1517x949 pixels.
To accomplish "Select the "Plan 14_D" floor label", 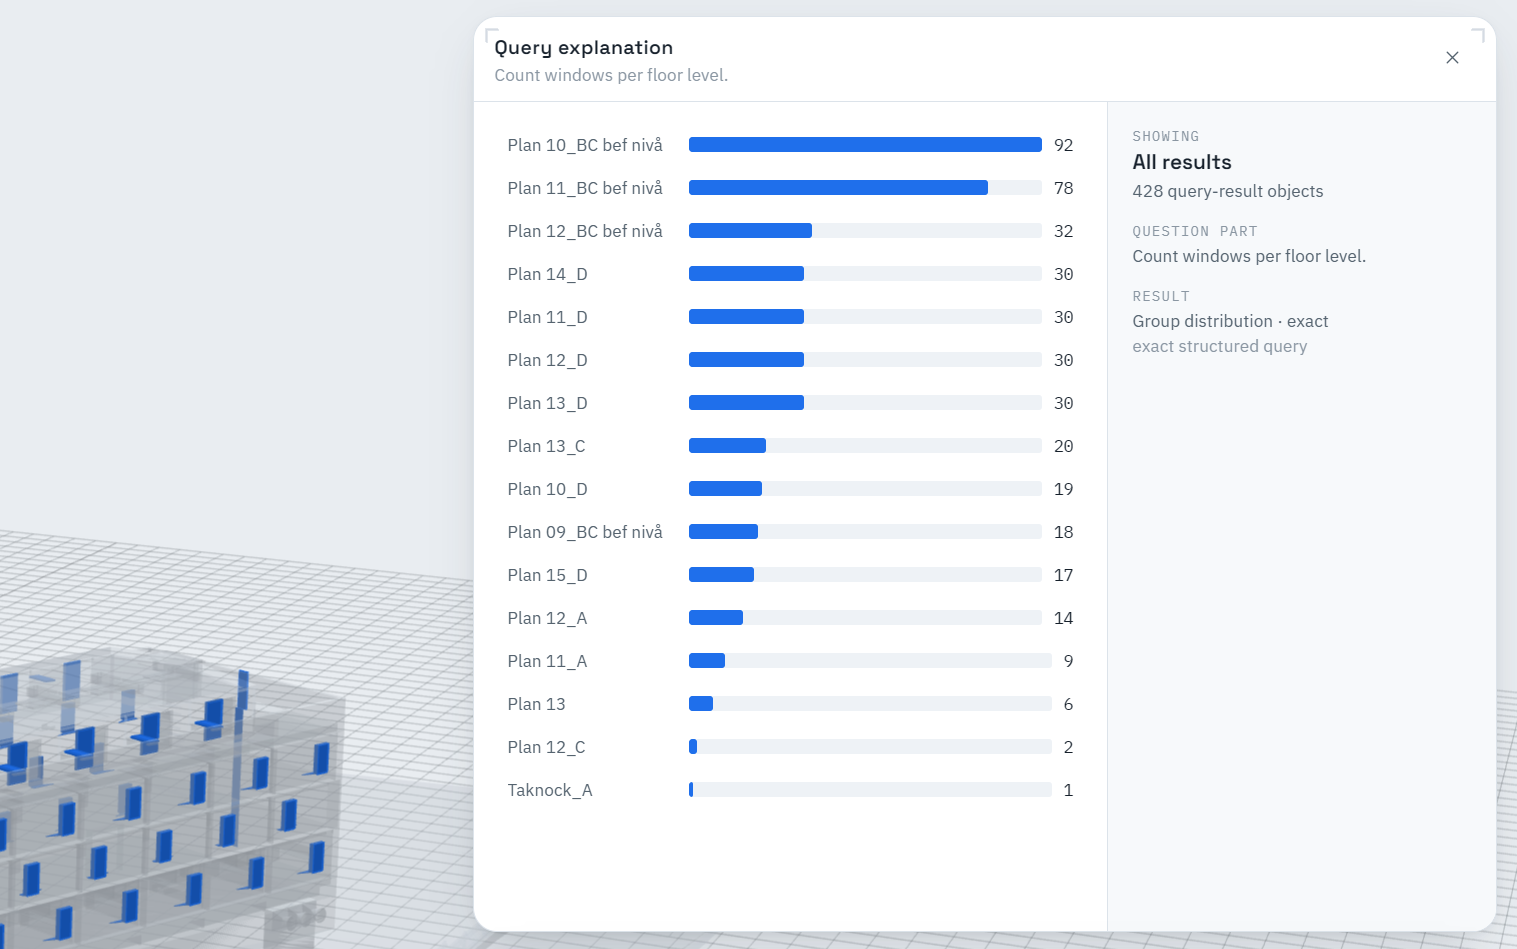I will coord(547,274).
